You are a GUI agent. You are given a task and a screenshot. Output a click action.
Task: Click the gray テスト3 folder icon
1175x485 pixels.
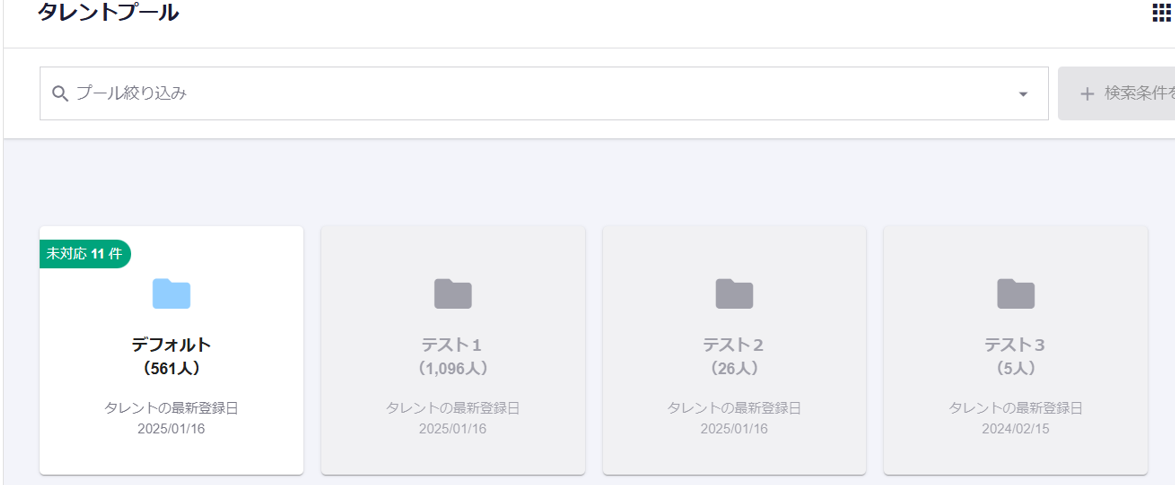coord(1016,294)
